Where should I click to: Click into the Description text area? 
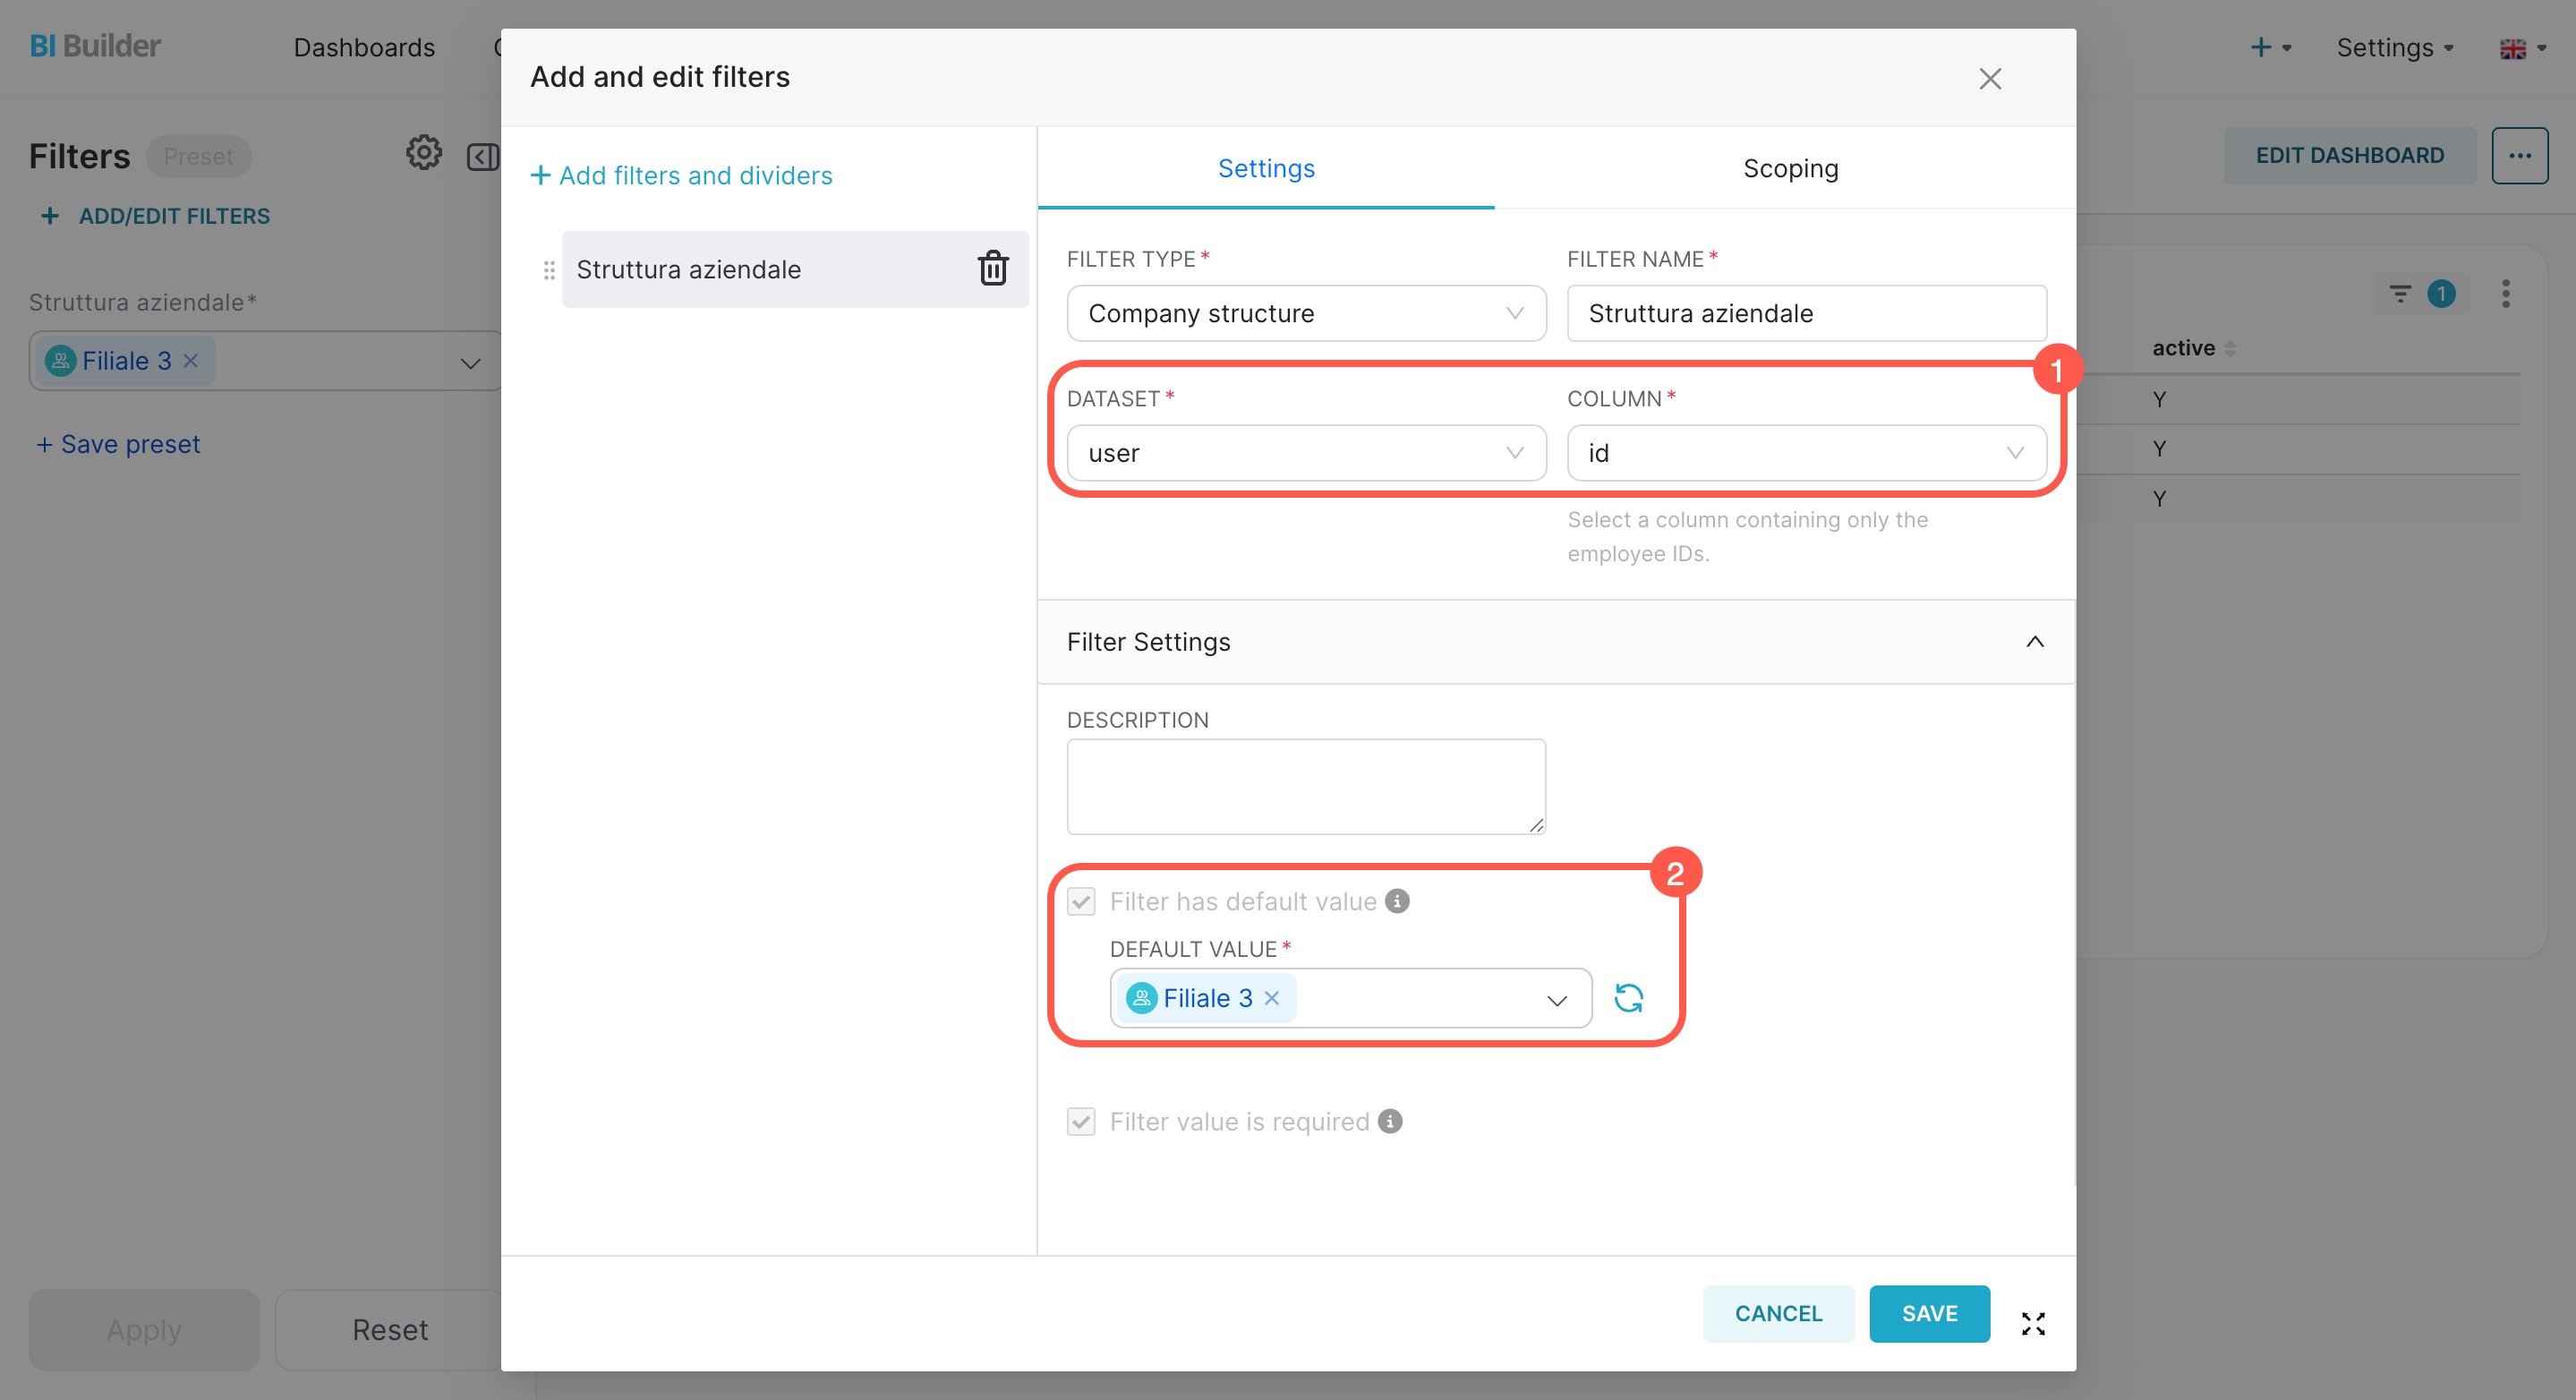tap(1306, 786)
